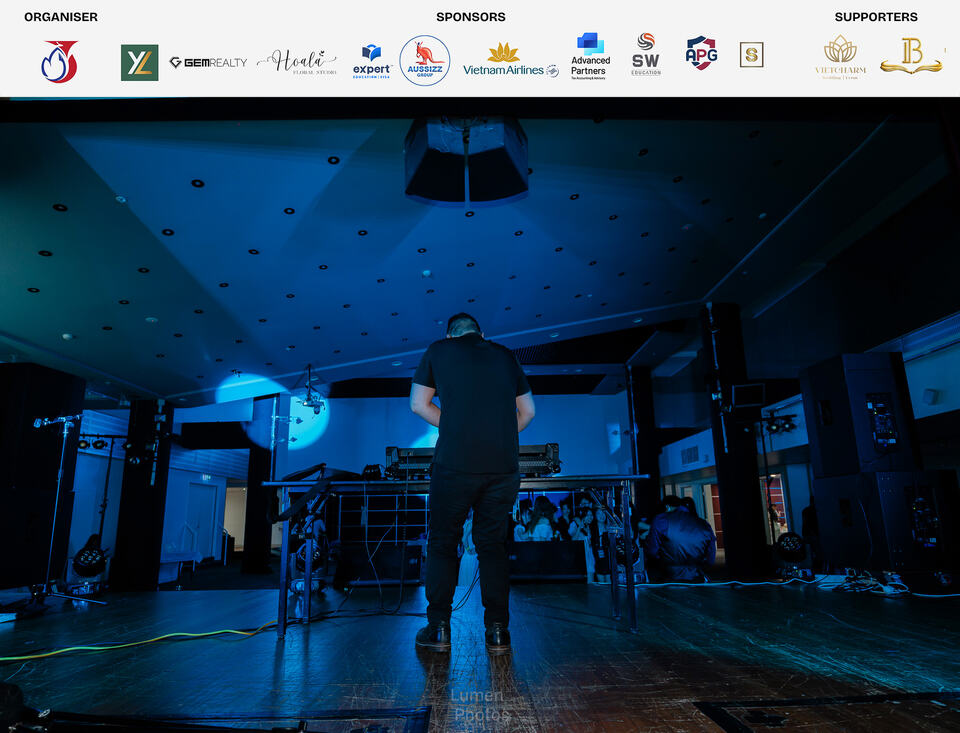
Task: Open the Hoala Floral Studio logo
Action: (x=297, y=62)
